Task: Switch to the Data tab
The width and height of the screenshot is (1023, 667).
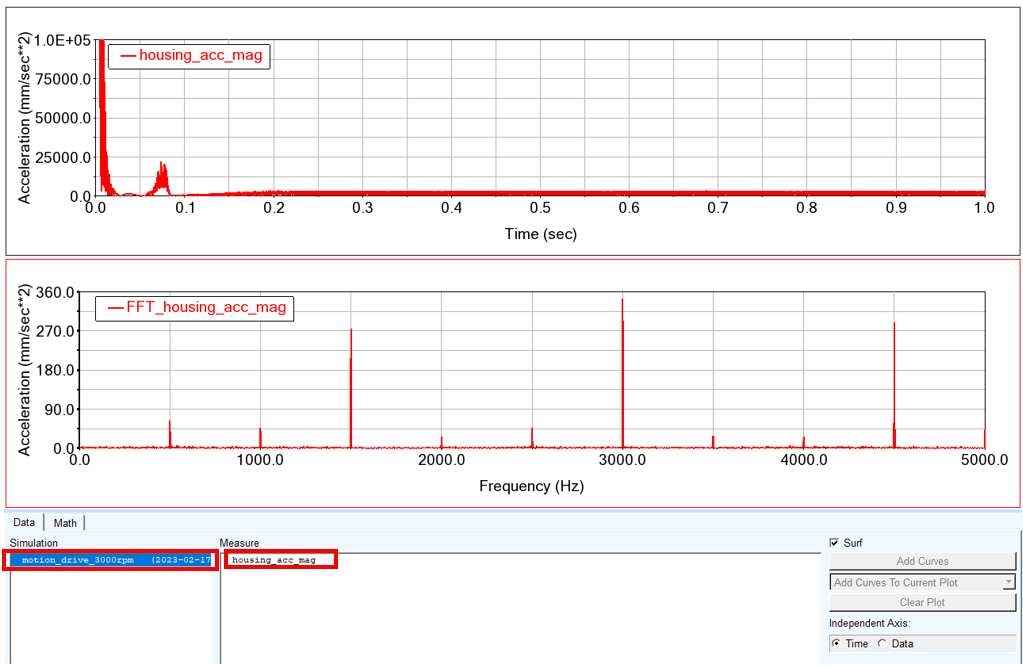Action: [24, 522]
